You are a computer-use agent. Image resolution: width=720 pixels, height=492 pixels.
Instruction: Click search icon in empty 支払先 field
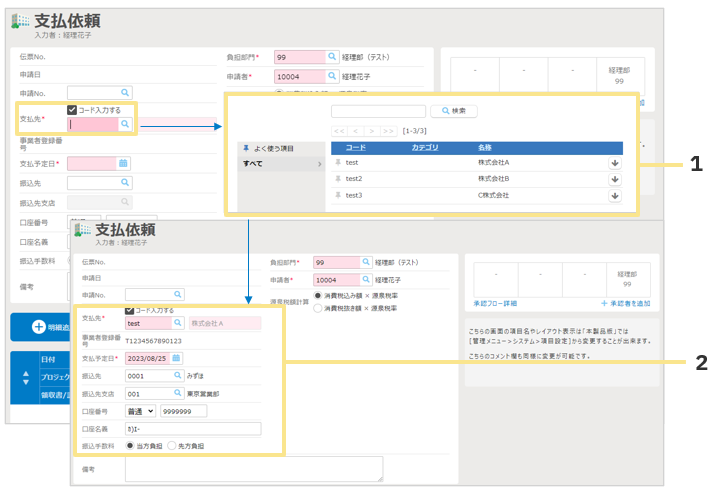pos(125,124)
